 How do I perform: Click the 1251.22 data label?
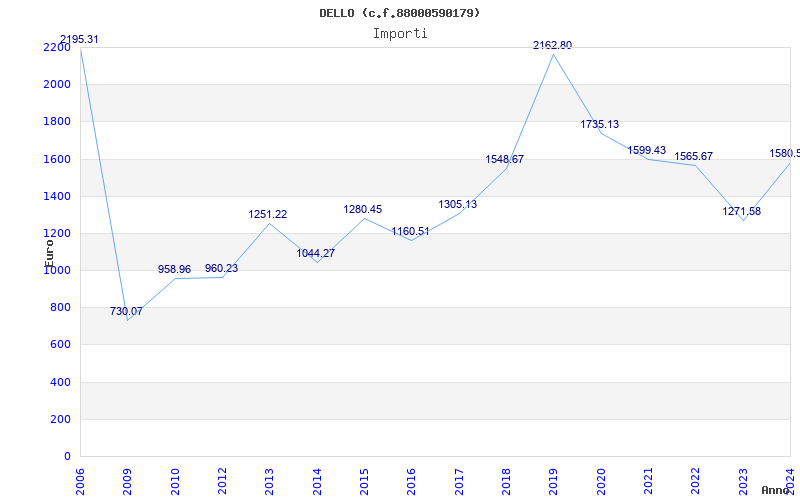(x=268, y=214)
